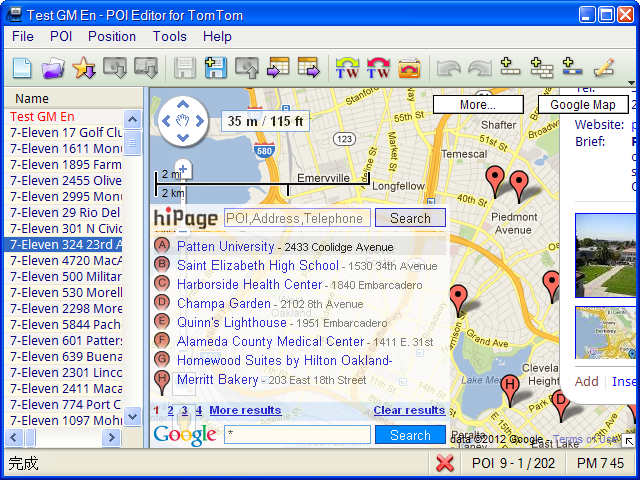Click the Name column header
The height and width of the screenshot is (480, 640).
(x=73, y=98)
